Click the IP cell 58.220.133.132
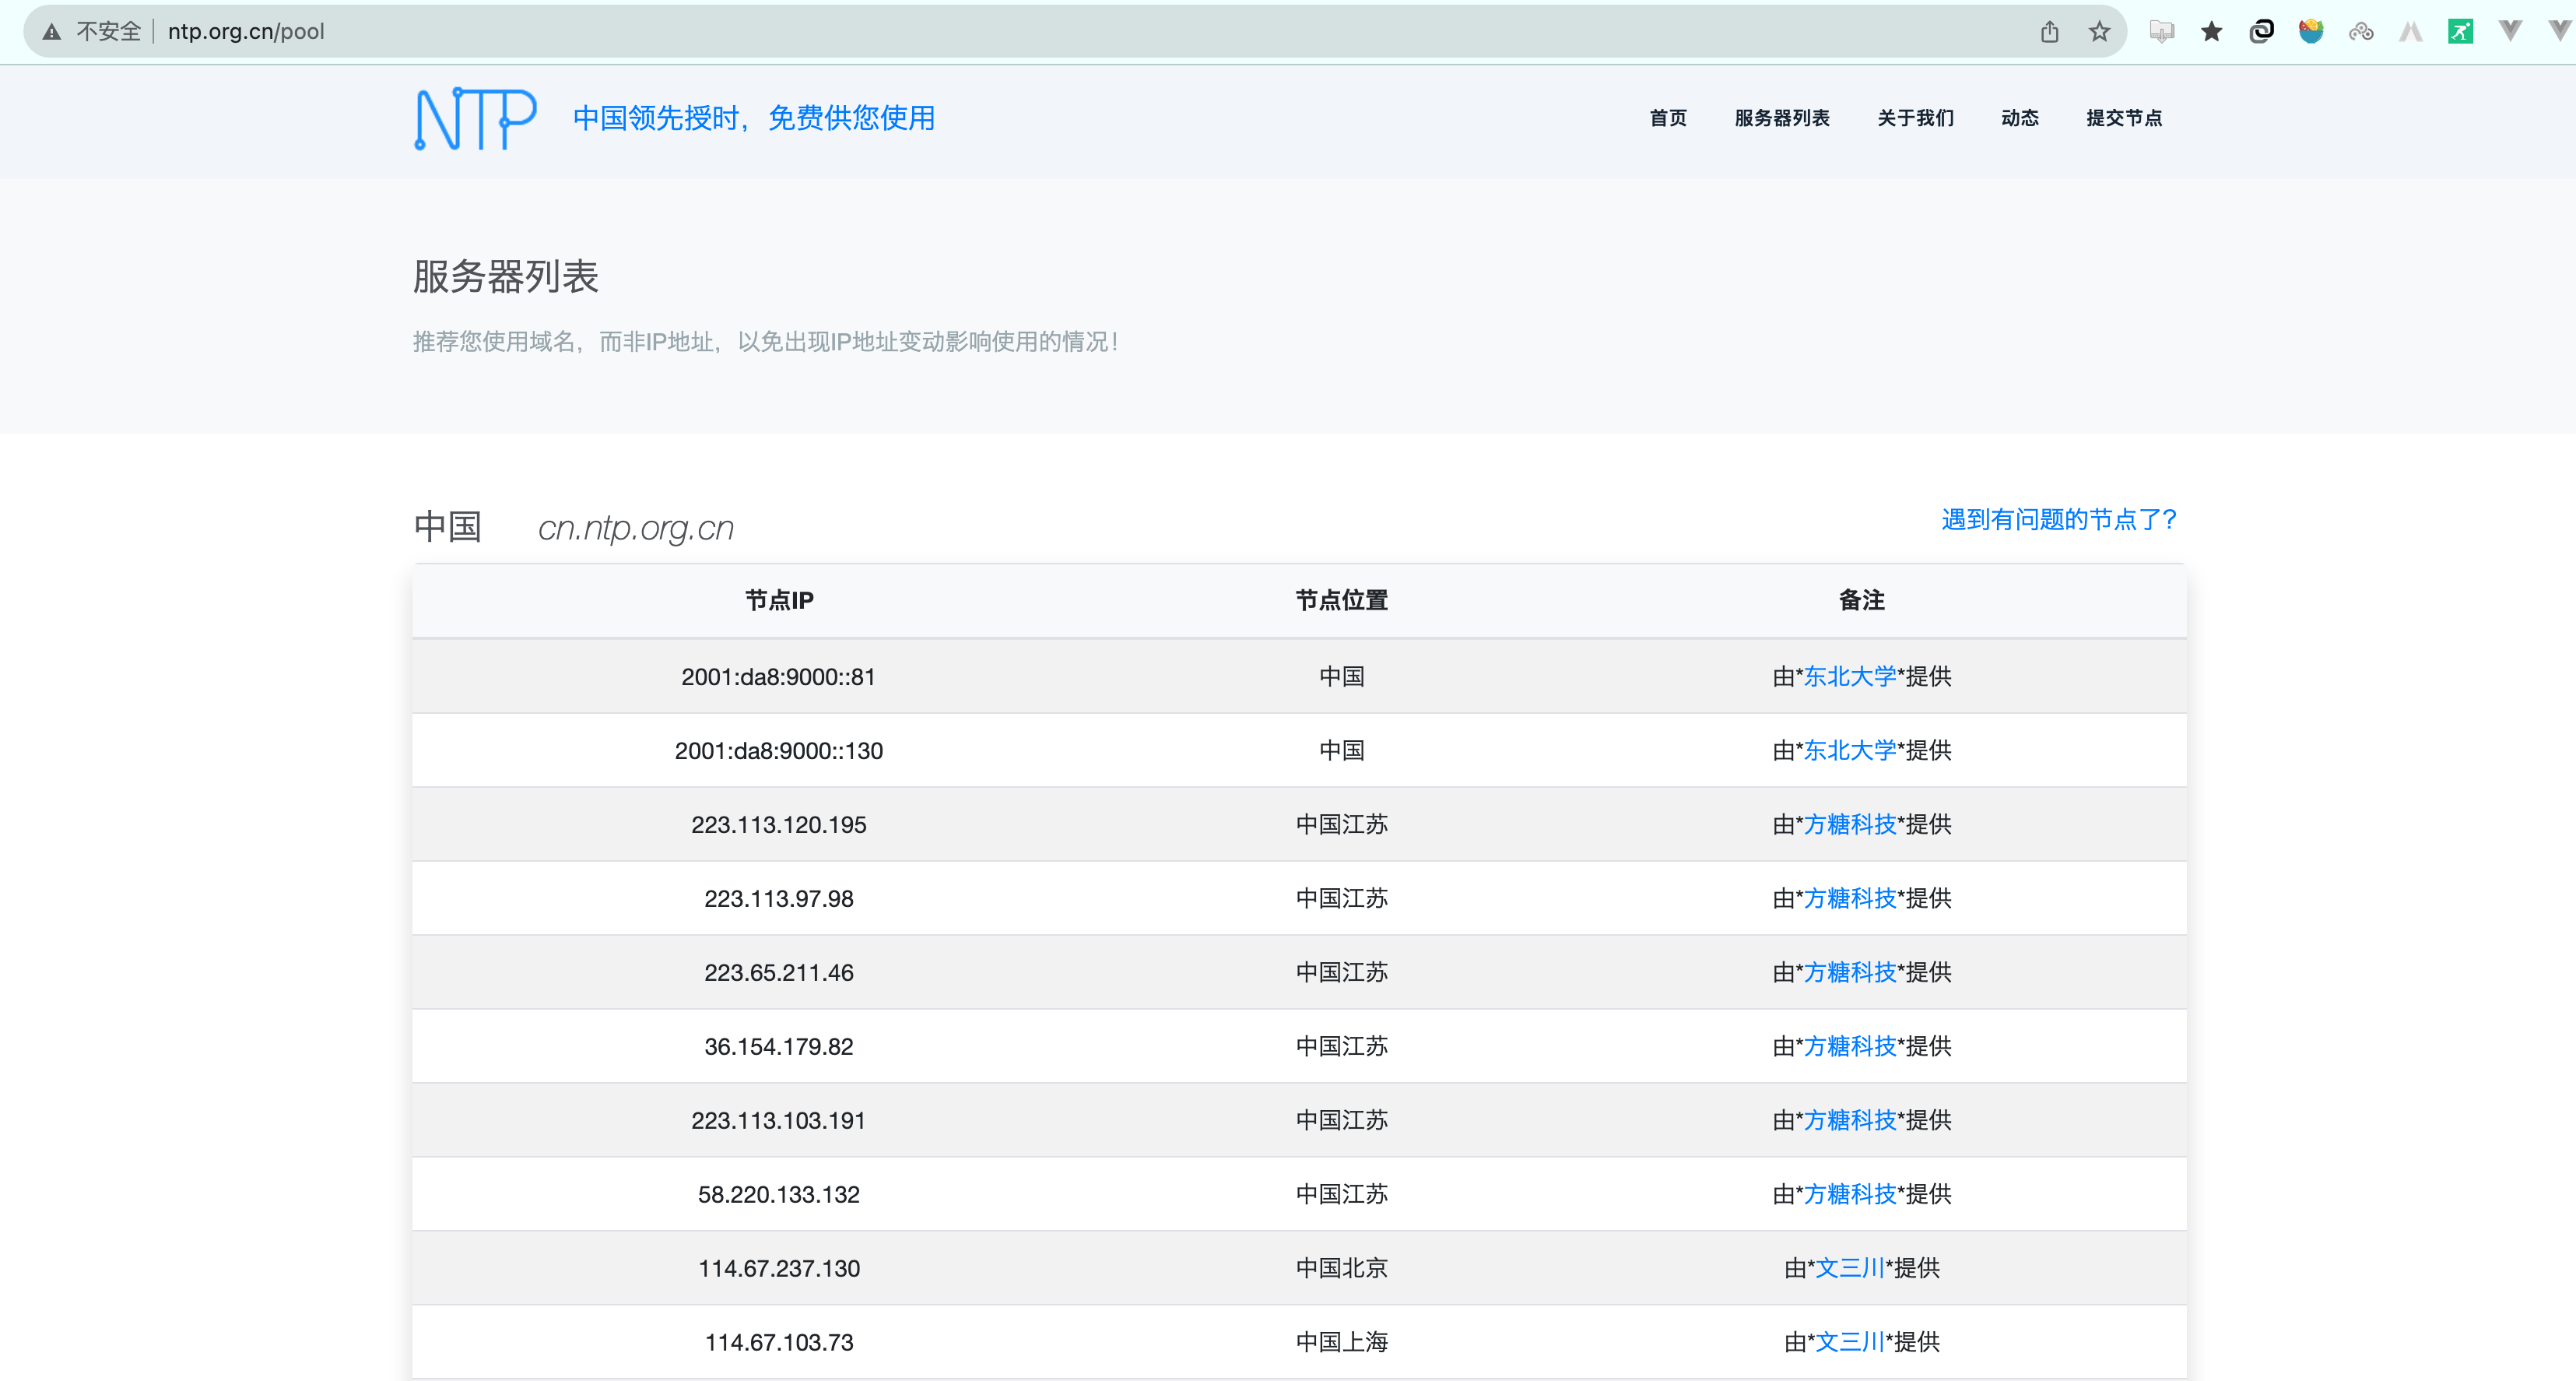2576x1381 pixels. point(778,1195)
